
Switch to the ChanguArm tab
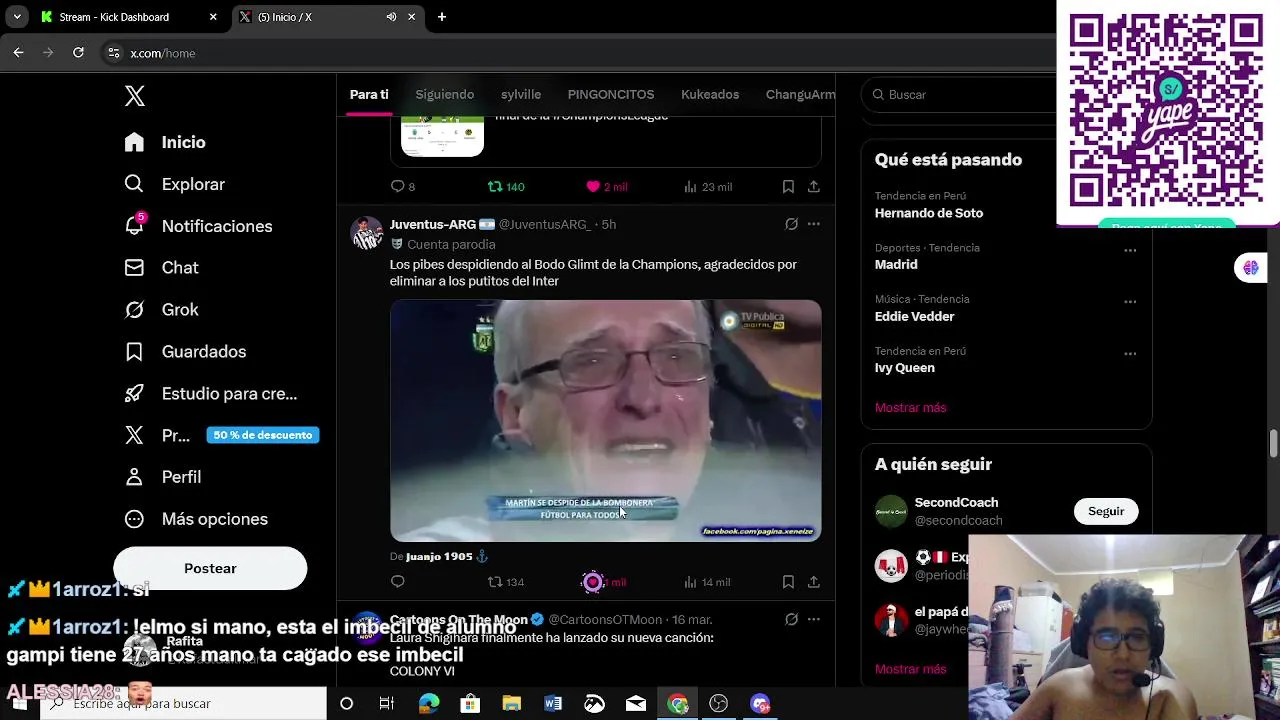coord(800,94)
